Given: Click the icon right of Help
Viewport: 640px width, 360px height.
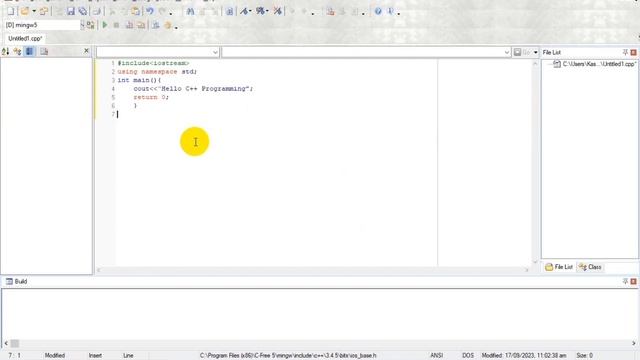Looking at the screenshot, I should click(390, 11).
